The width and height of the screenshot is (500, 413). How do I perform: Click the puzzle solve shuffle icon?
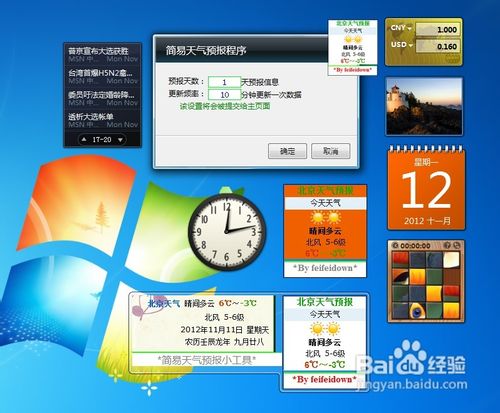click(x=457, y=245)
